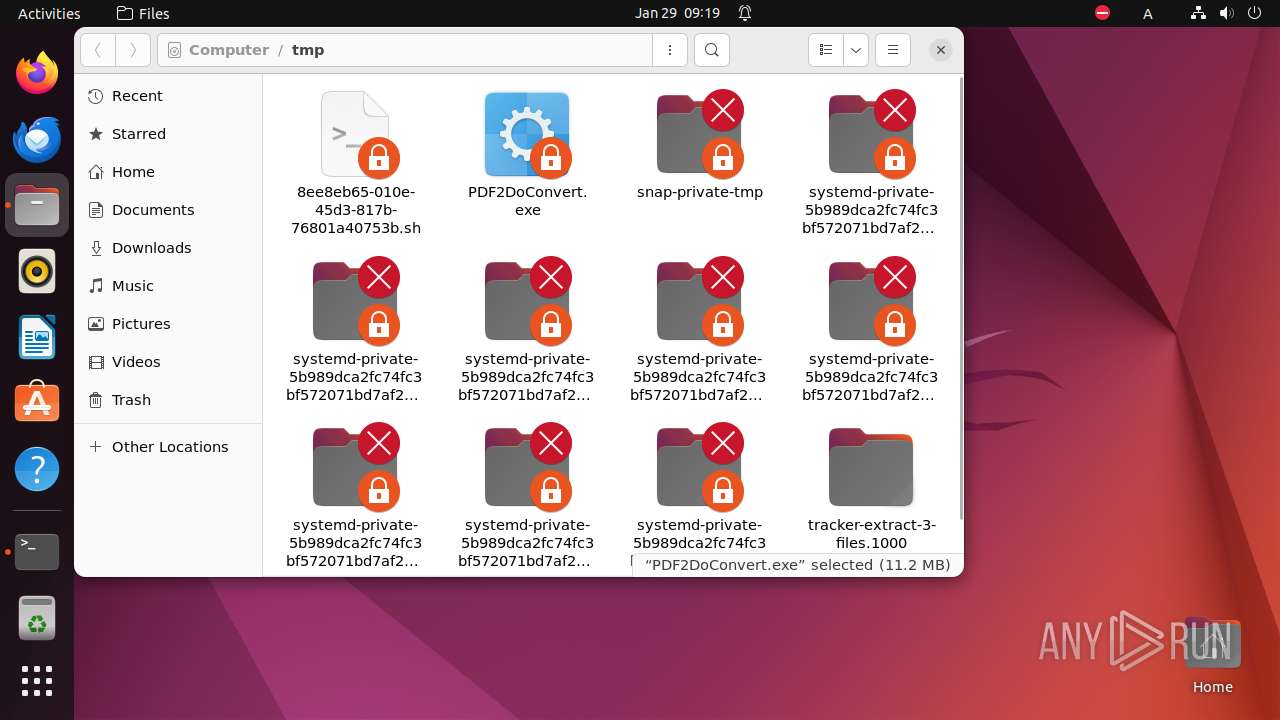Viewport: 1280px width, 720px height.
Task: Click the red do-not-disturb indicator in top bar
Action: click(x=1102, y=13)
